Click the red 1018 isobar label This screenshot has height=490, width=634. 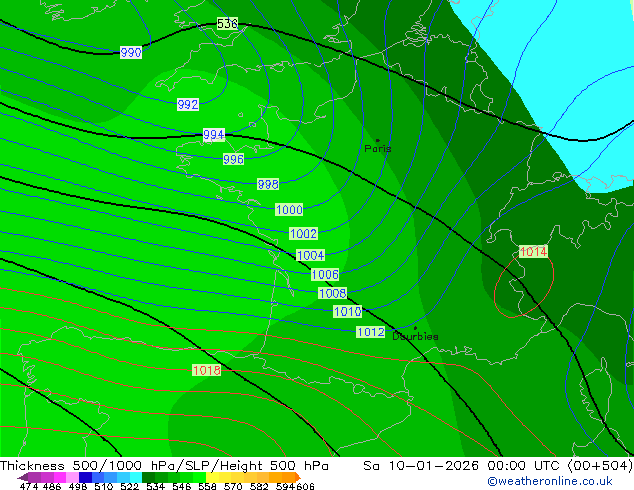[207, 370]
